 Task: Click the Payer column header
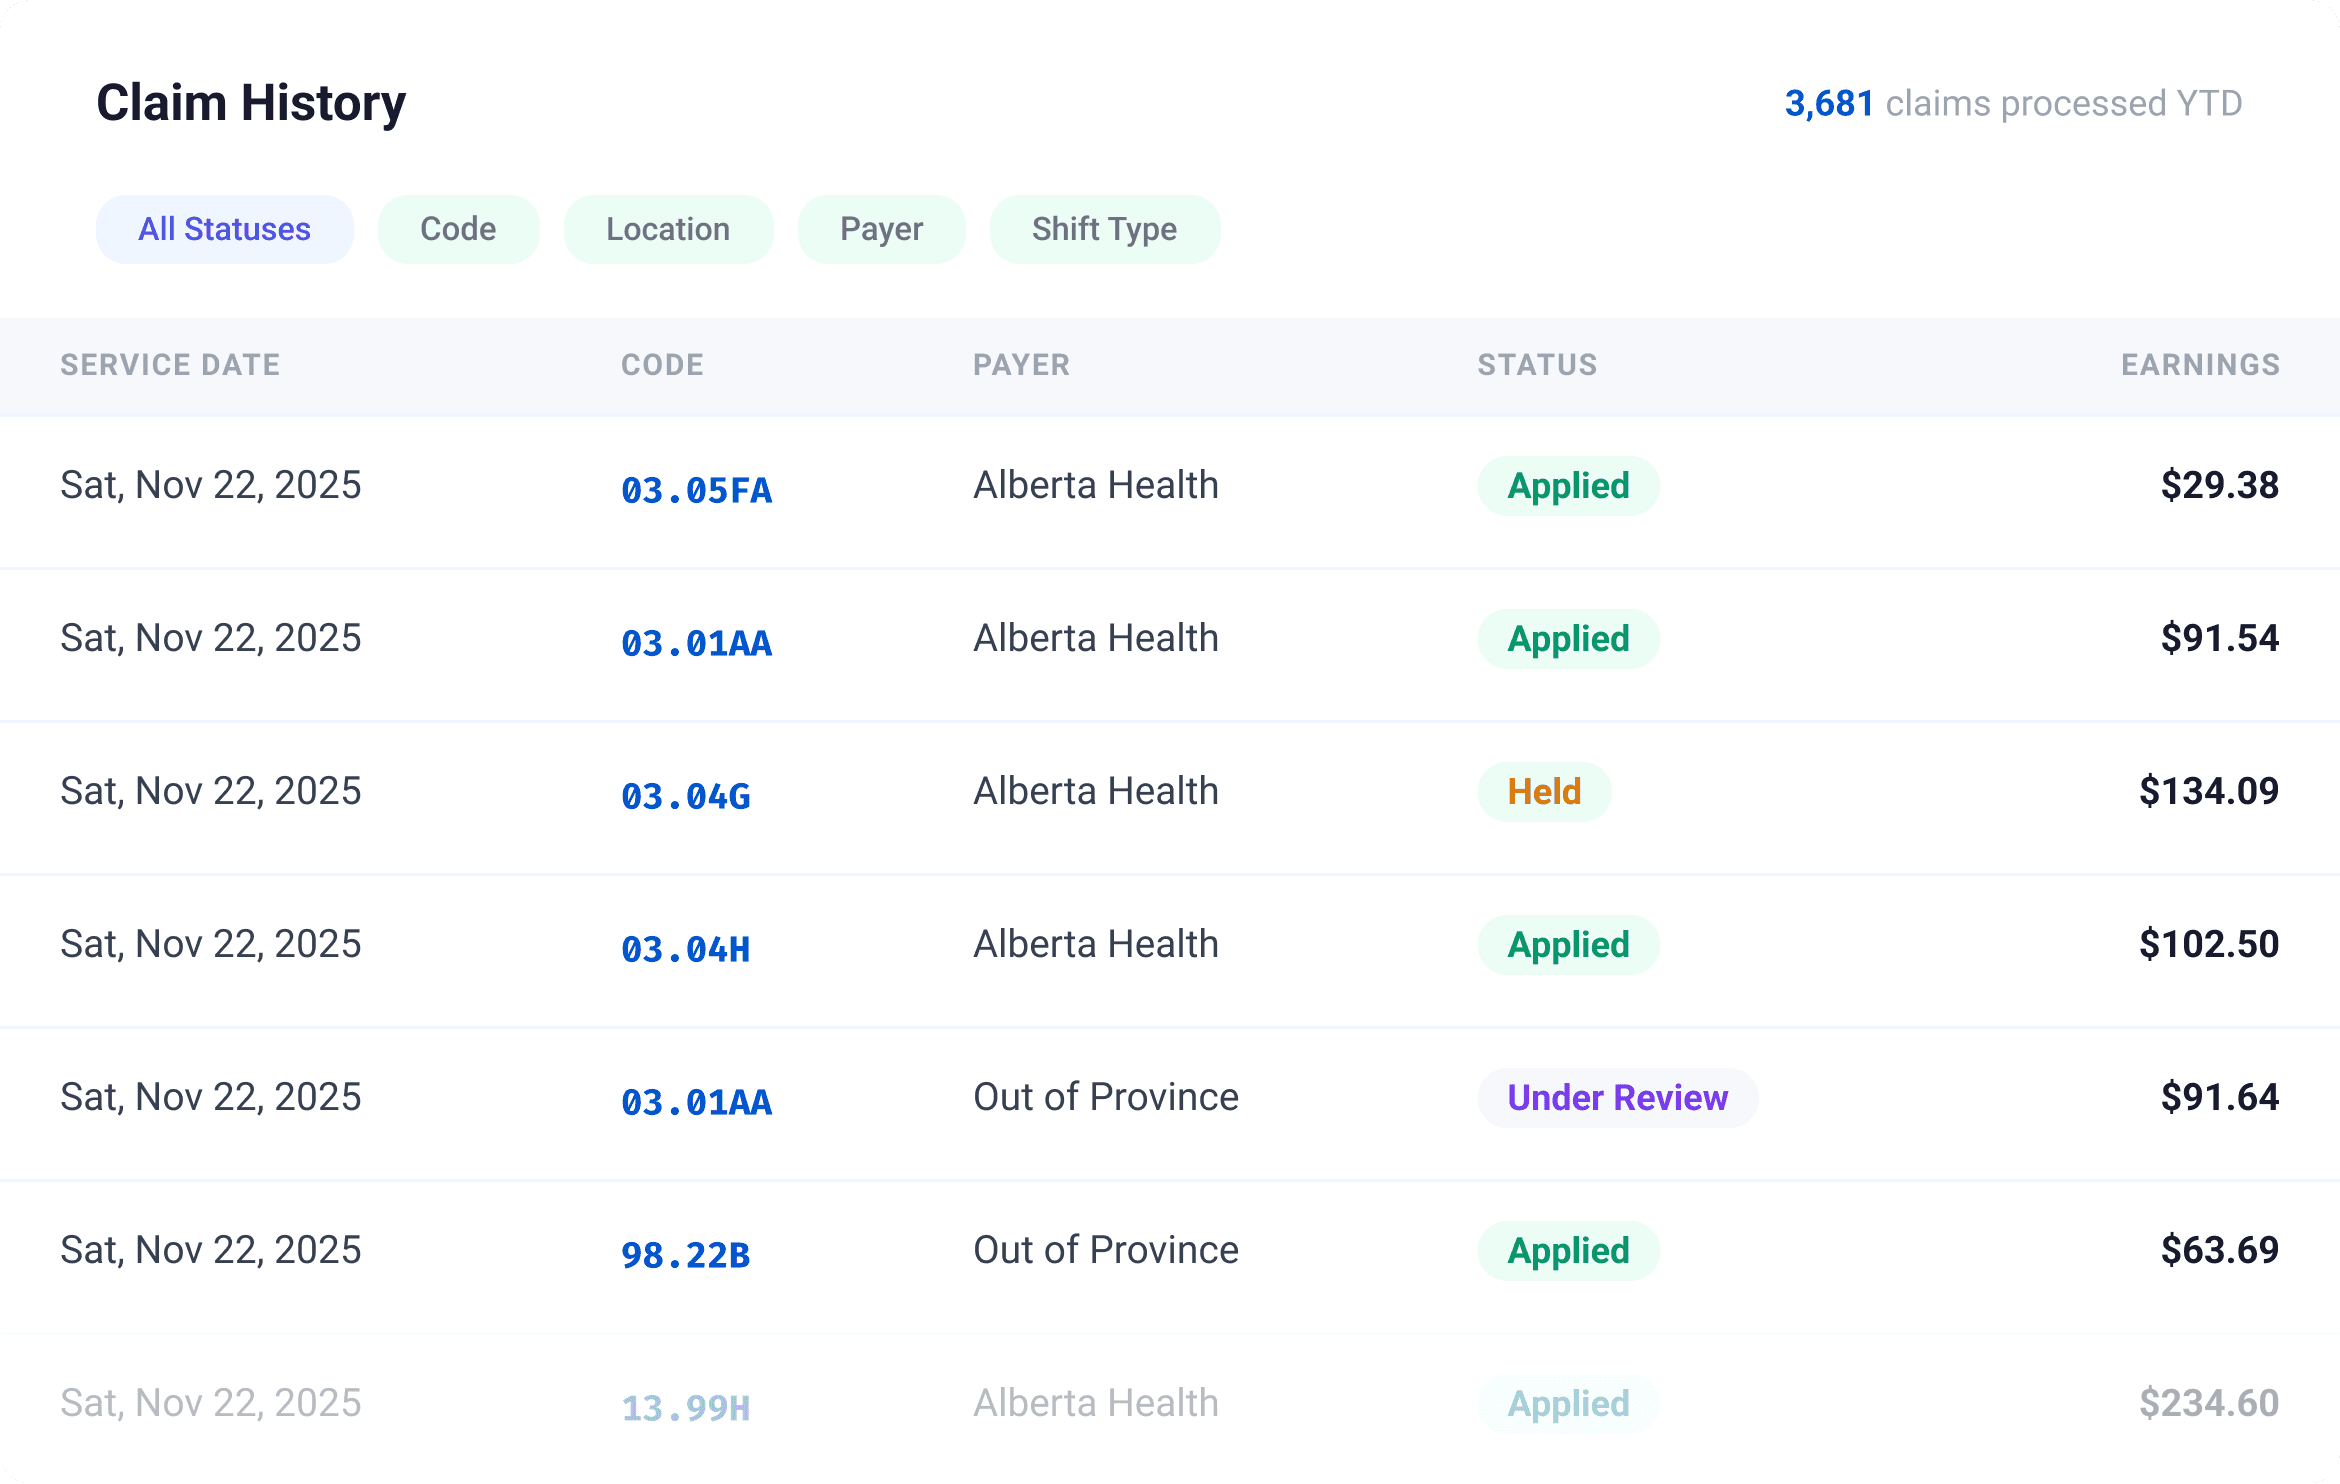coord(1021,365)
